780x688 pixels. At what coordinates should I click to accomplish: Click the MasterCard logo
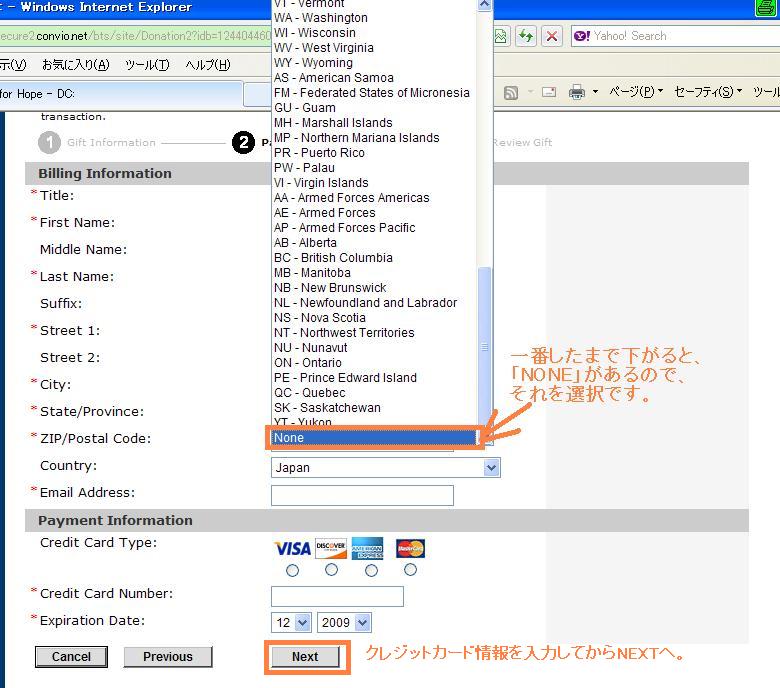[410, 548]
